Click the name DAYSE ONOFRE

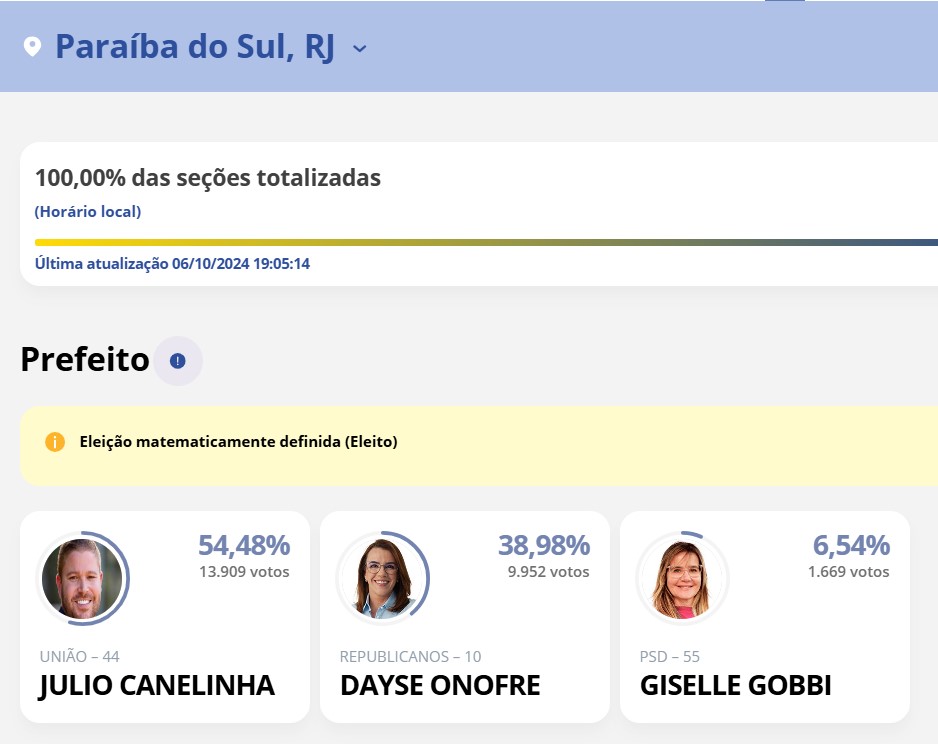tap(439, 686)
